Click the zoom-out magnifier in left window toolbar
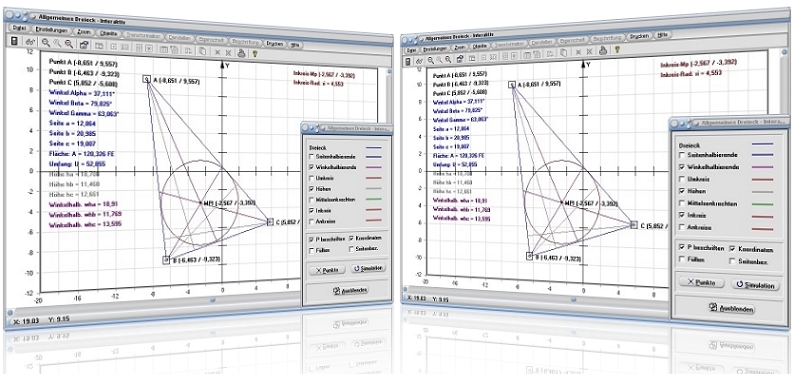Viewport: 794px width, 374px height. pyautogui.click(x=68, y=44)
